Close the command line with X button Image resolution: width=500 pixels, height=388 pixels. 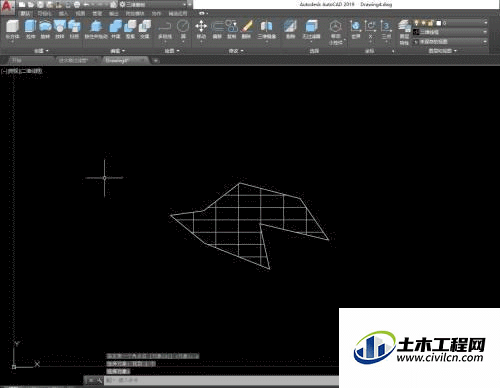(x=91, y=380)
